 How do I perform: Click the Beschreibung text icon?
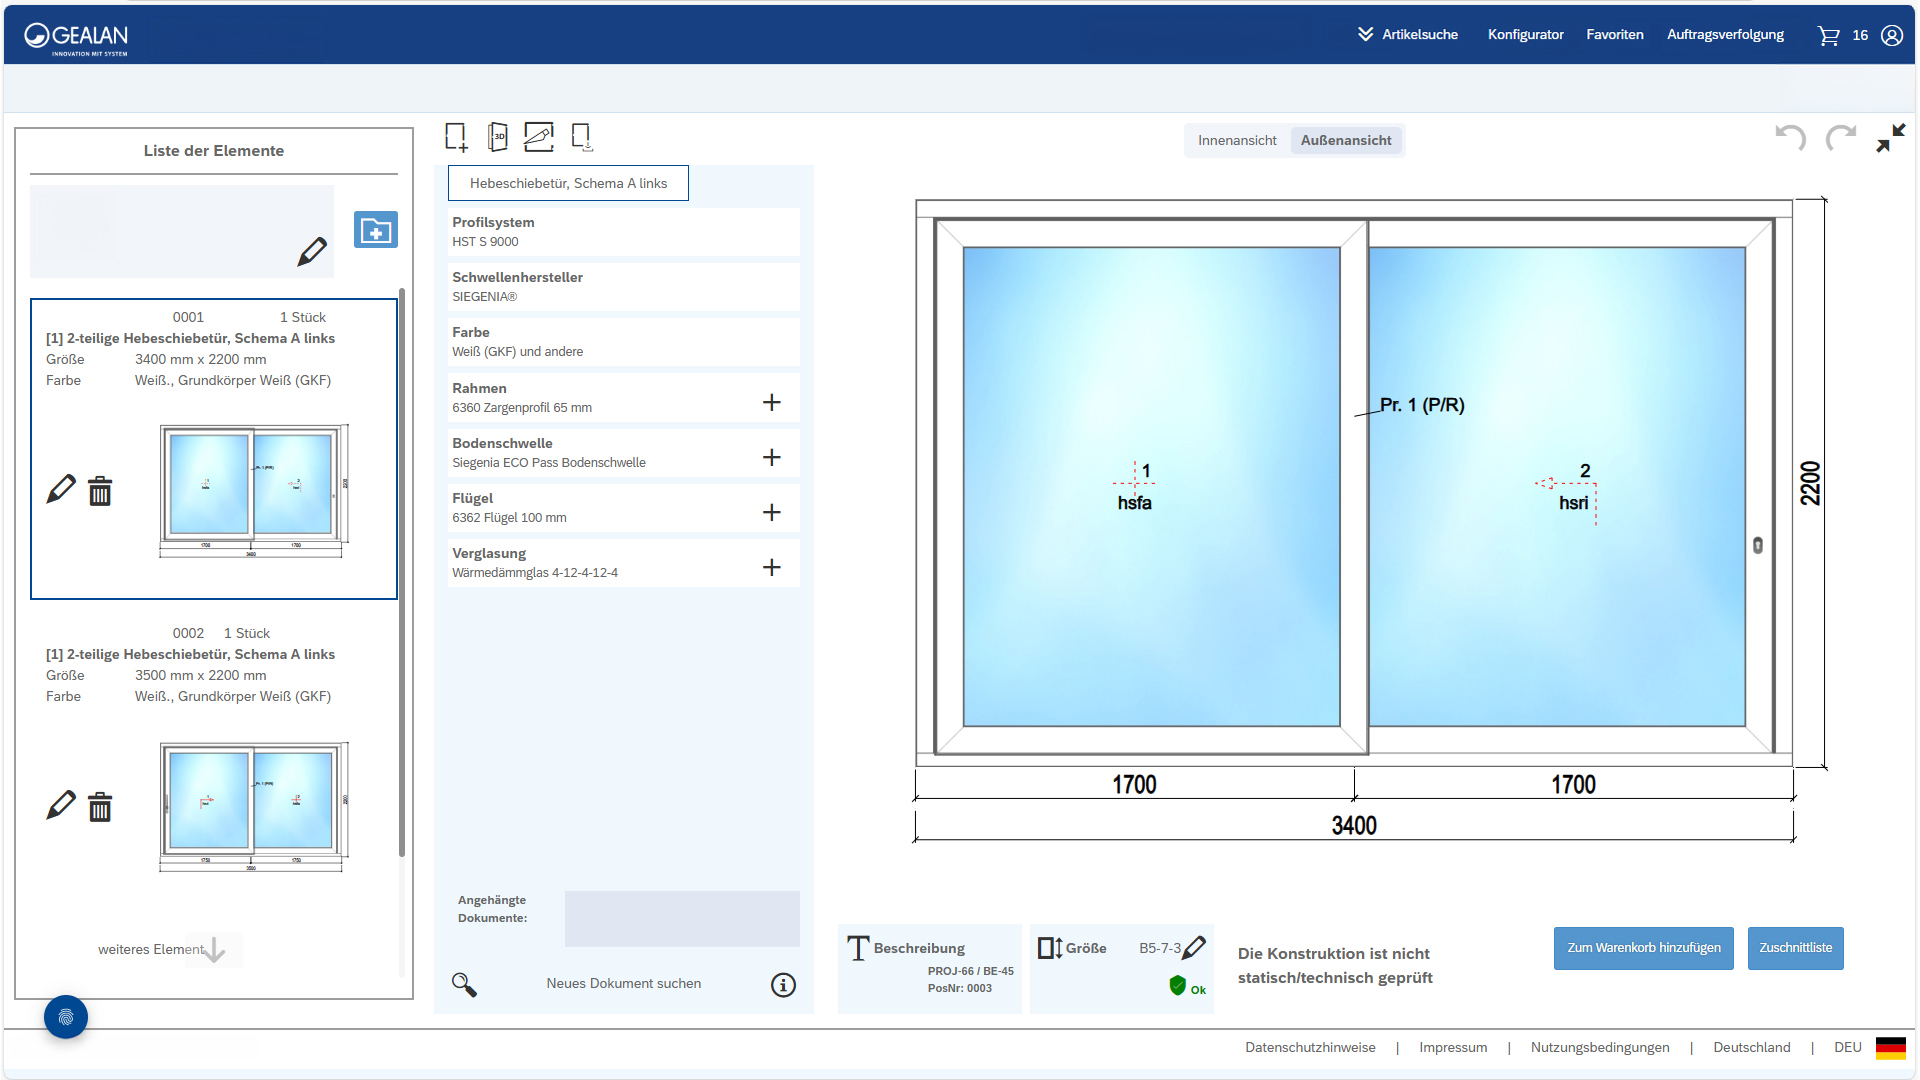tap(858, 948)
